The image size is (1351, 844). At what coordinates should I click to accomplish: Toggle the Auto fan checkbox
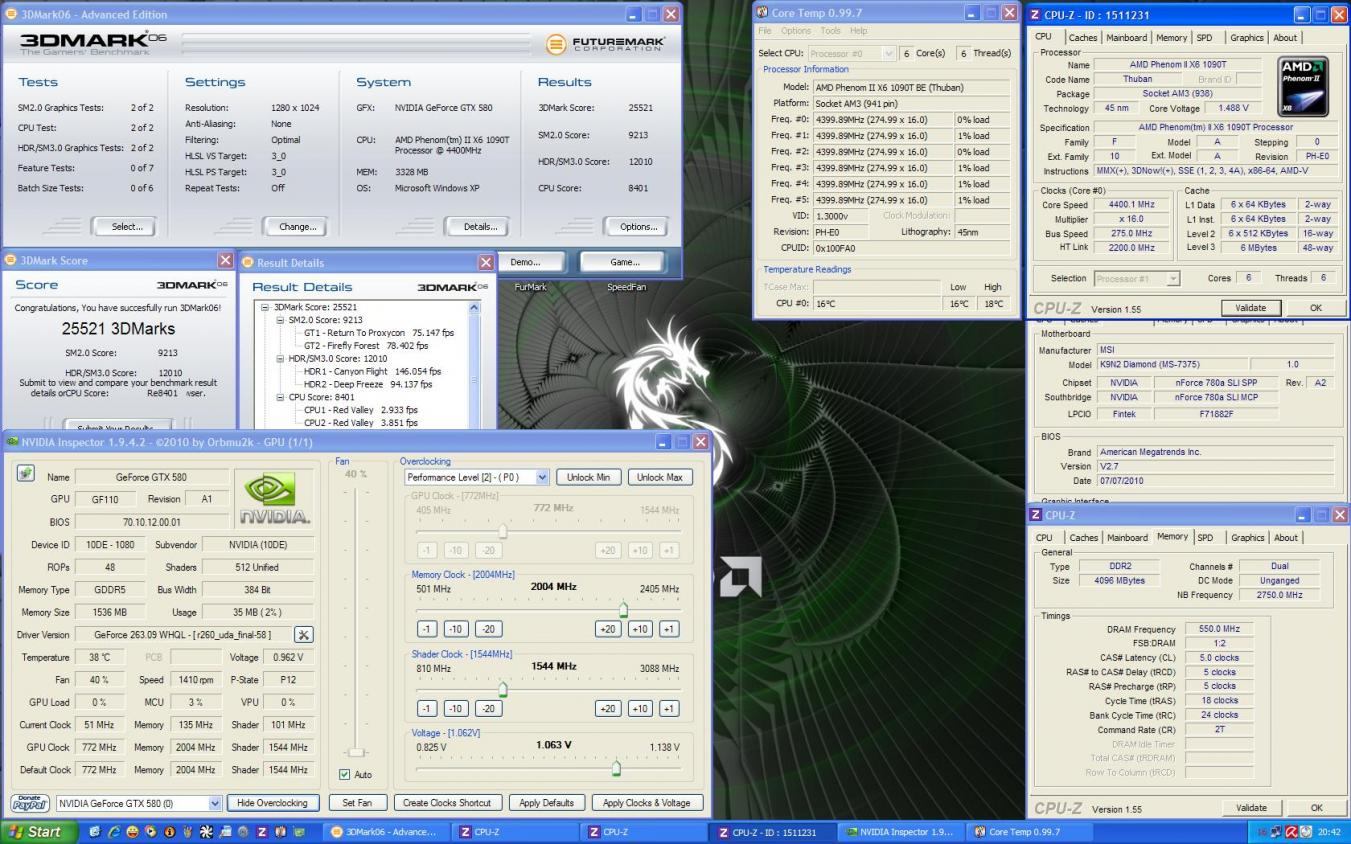coord(345,774)
